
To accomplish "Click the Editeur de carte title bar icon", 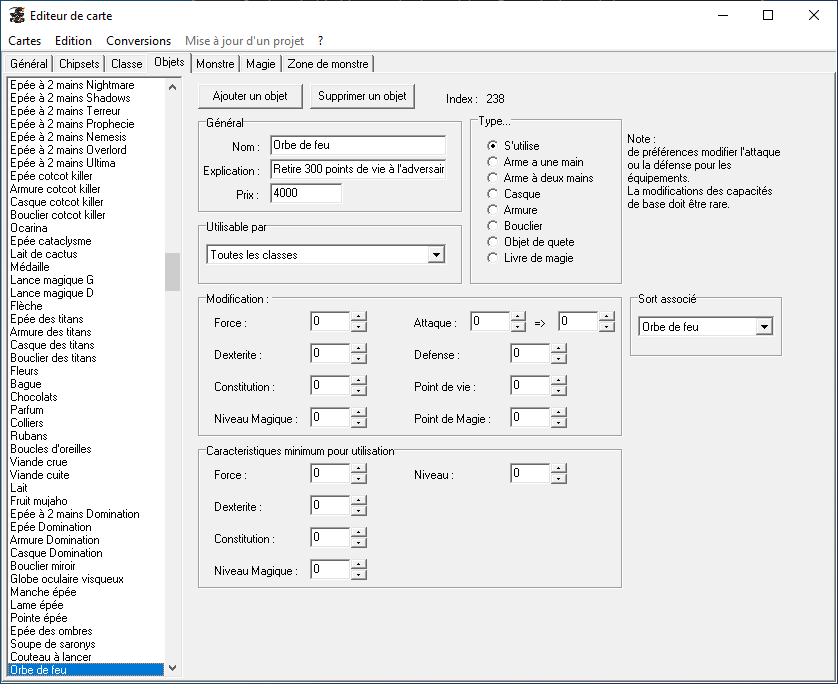I will 17,16.
